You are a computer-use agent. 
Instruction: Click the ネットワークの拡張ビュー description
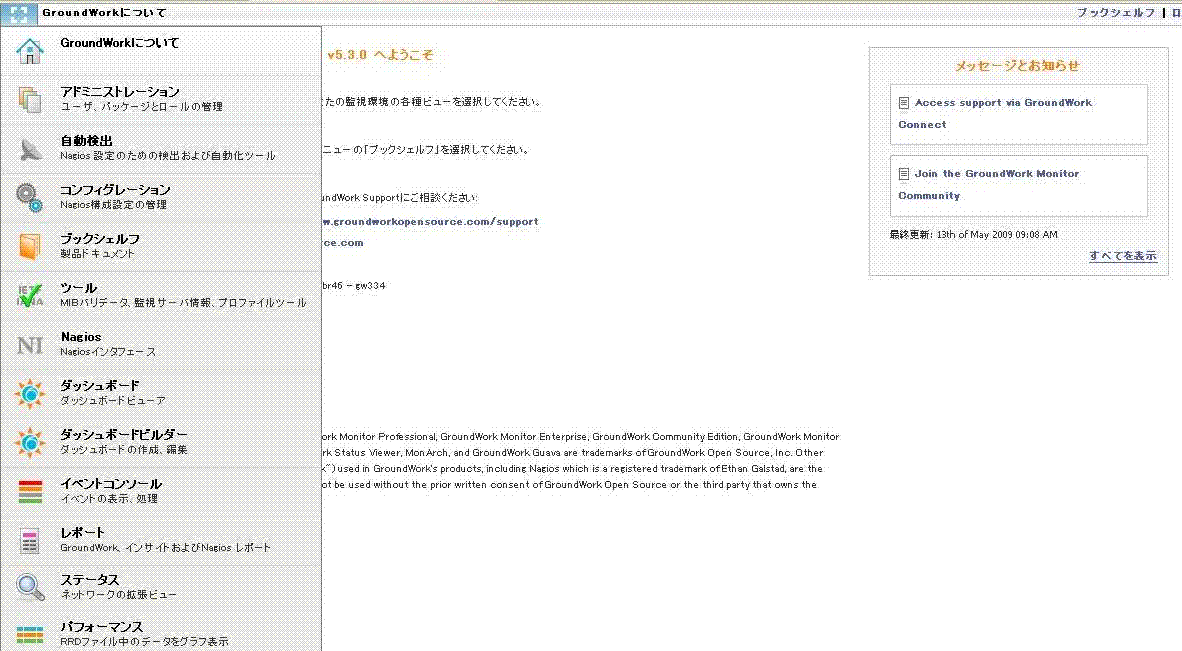pyautogui.click(x=118, y=595)
